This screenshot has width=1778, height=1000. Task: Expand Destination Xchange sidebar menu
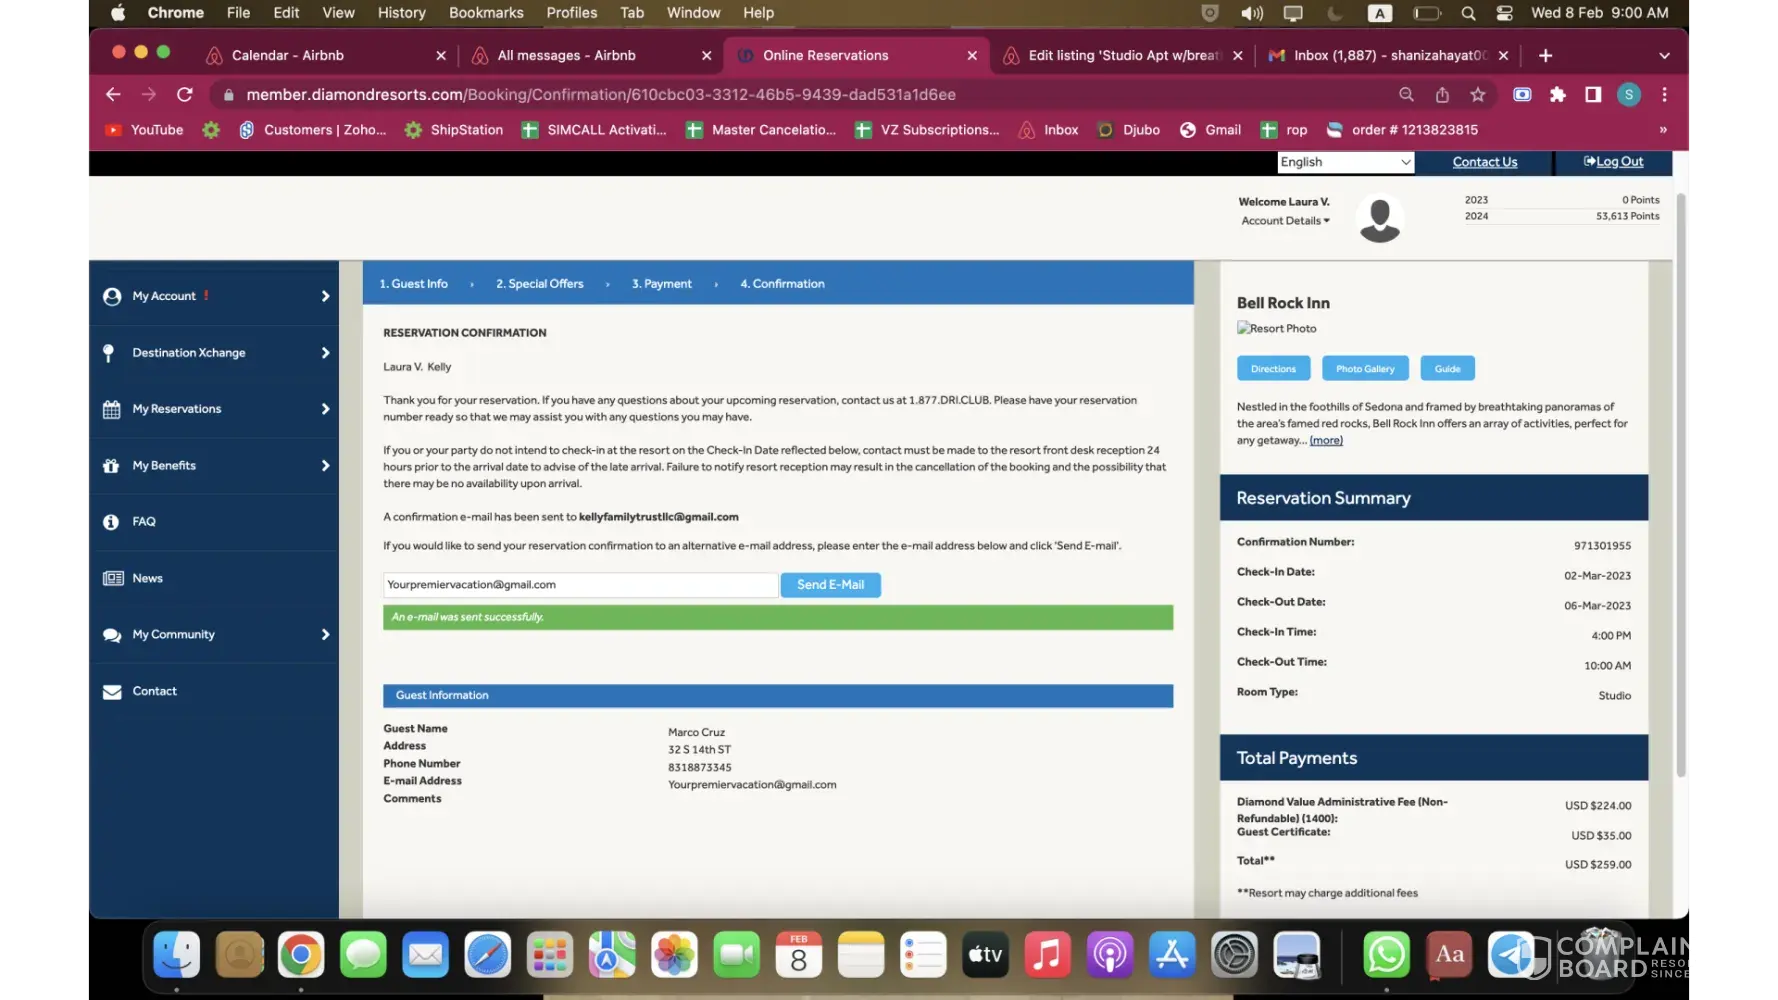[214, 353]
